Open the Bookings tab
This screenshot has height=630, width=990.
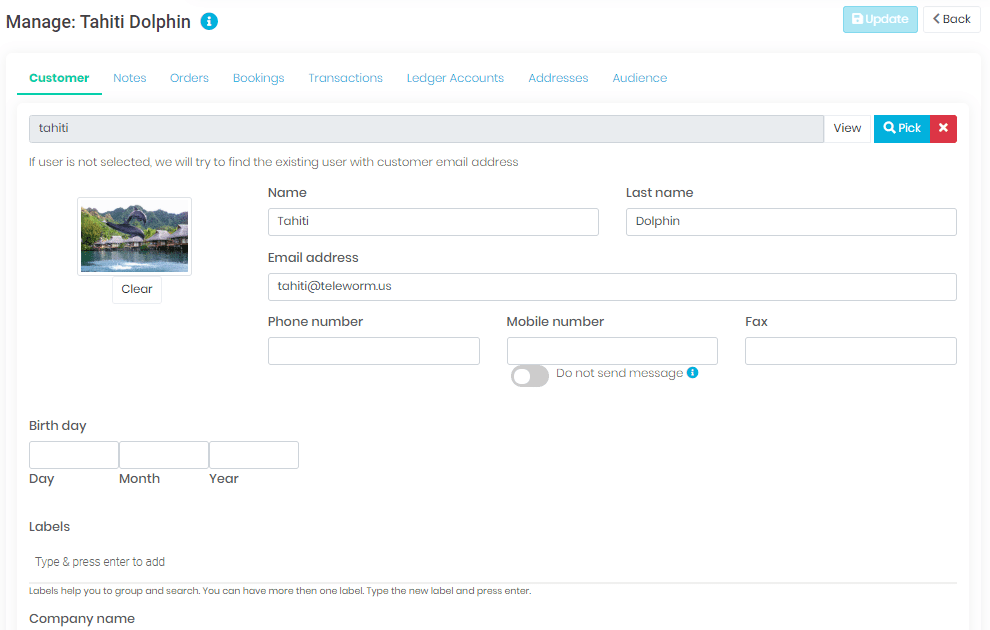[x=258, y=78]
